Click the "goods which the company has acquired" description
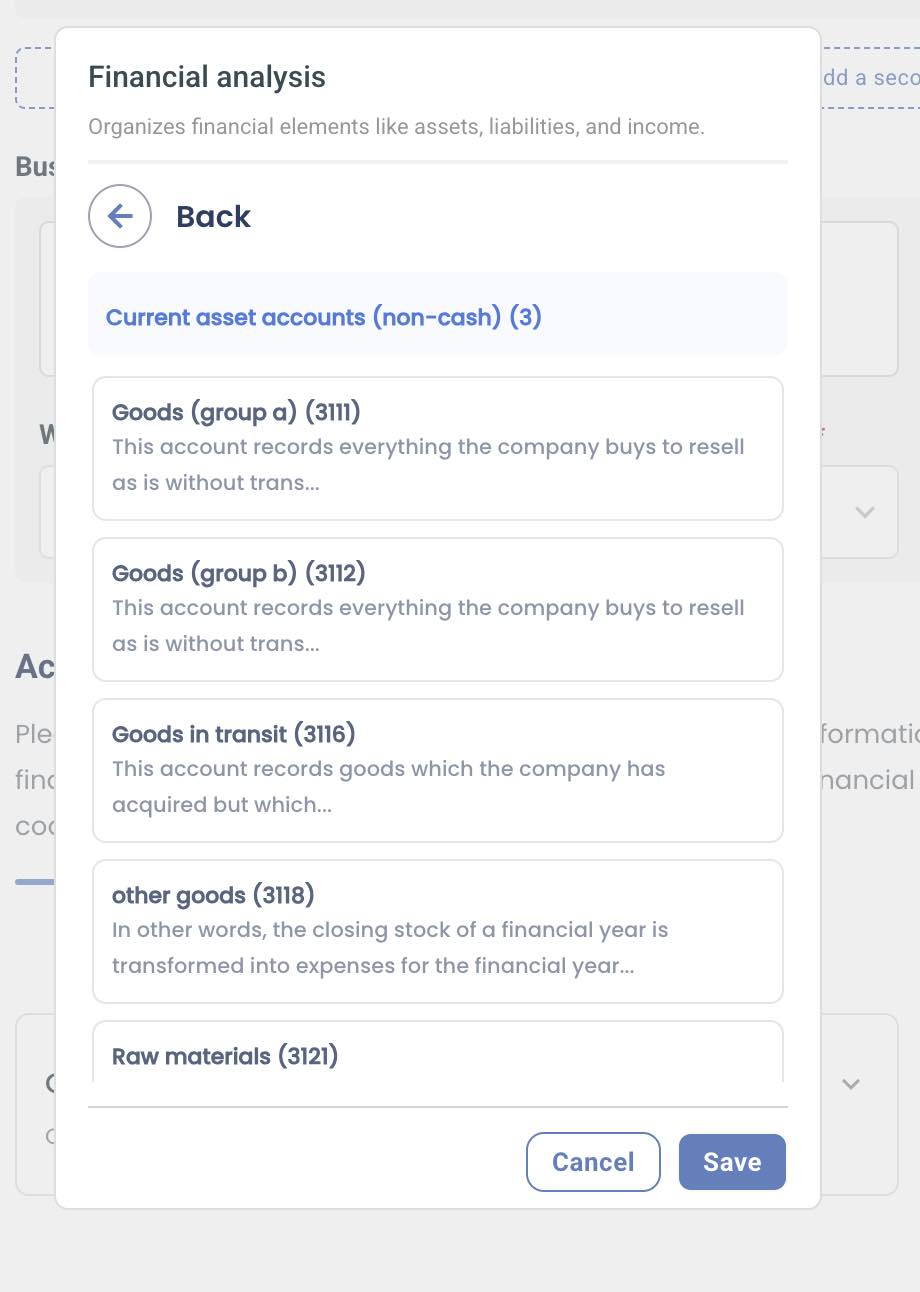Viewport: 920px width, 1292px height. pos(388,787)
